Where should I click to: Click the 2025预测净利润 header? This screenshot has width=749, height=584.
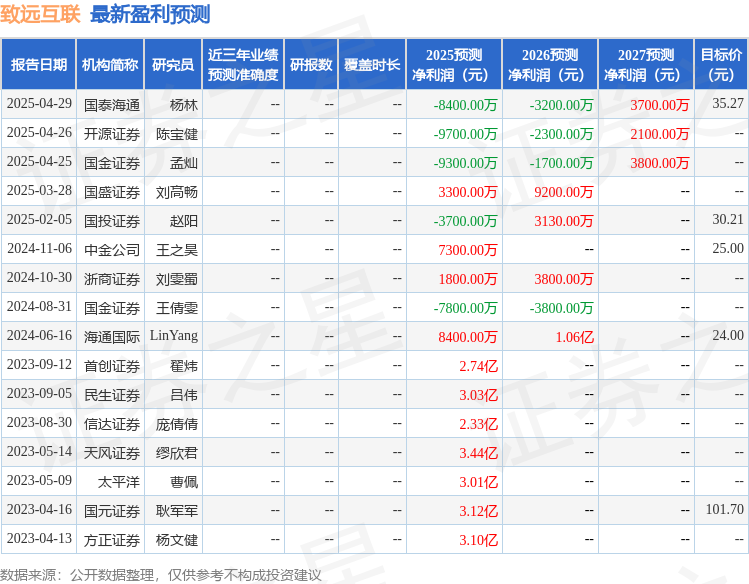click(x=454, y=64)
